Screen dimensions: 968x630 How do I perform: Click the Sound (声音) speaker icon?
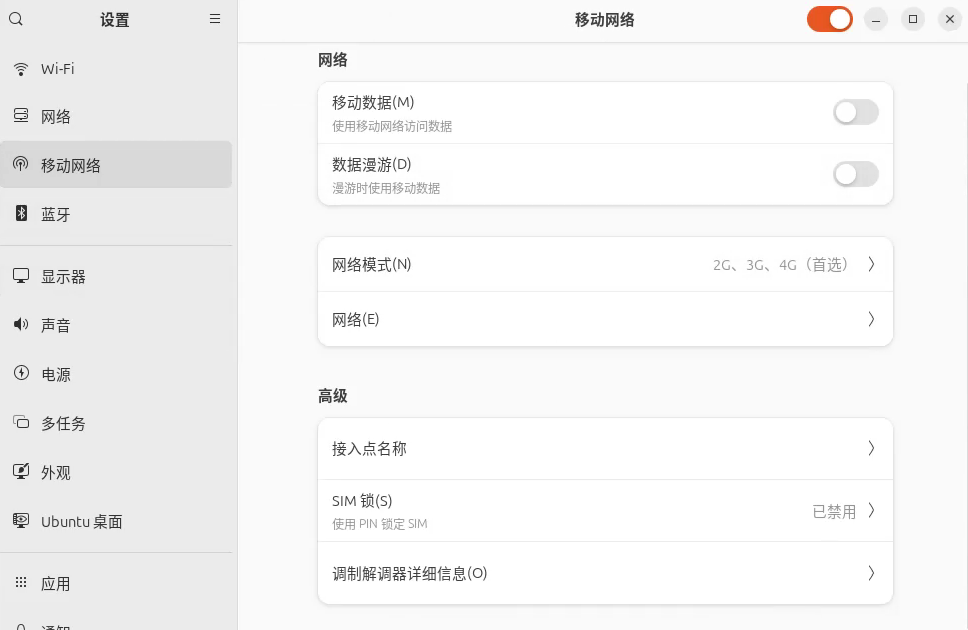21,324
